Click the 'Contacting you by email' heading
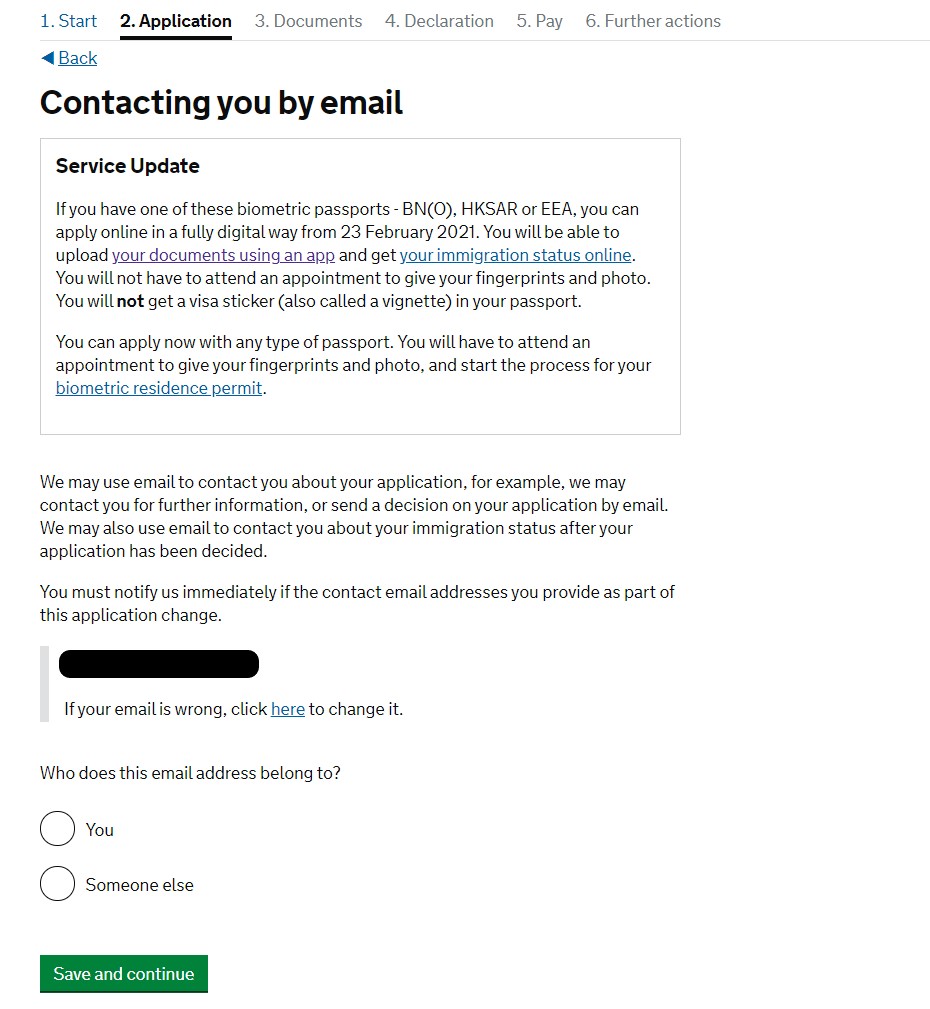This screenshot has width=930, height=1009. [x=221, y=103]
